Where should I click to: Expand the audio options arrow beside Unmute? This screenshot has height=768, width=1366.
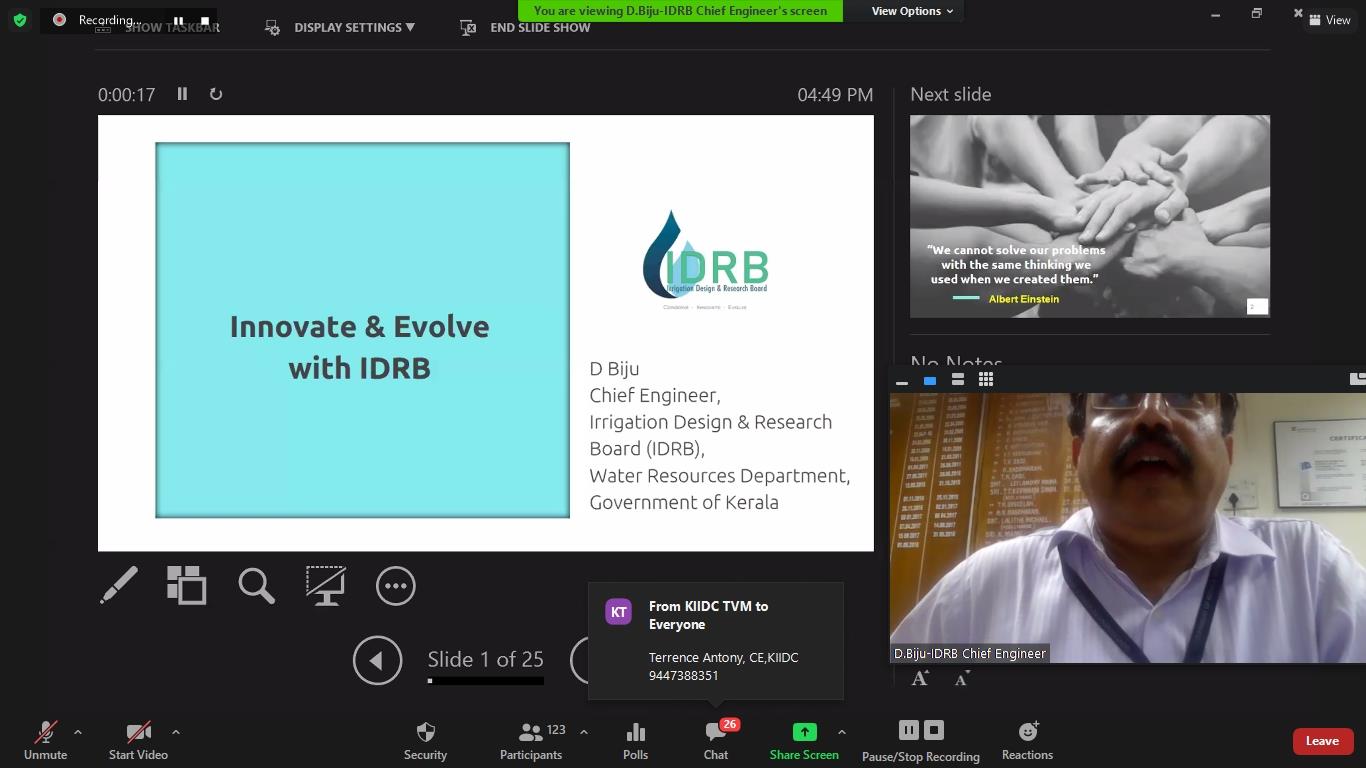78,732
